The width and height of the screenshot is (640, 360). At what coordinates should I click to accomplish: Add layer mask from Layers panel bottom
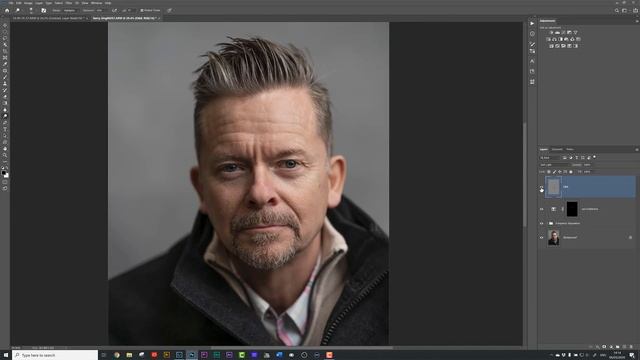coord(604,347)
